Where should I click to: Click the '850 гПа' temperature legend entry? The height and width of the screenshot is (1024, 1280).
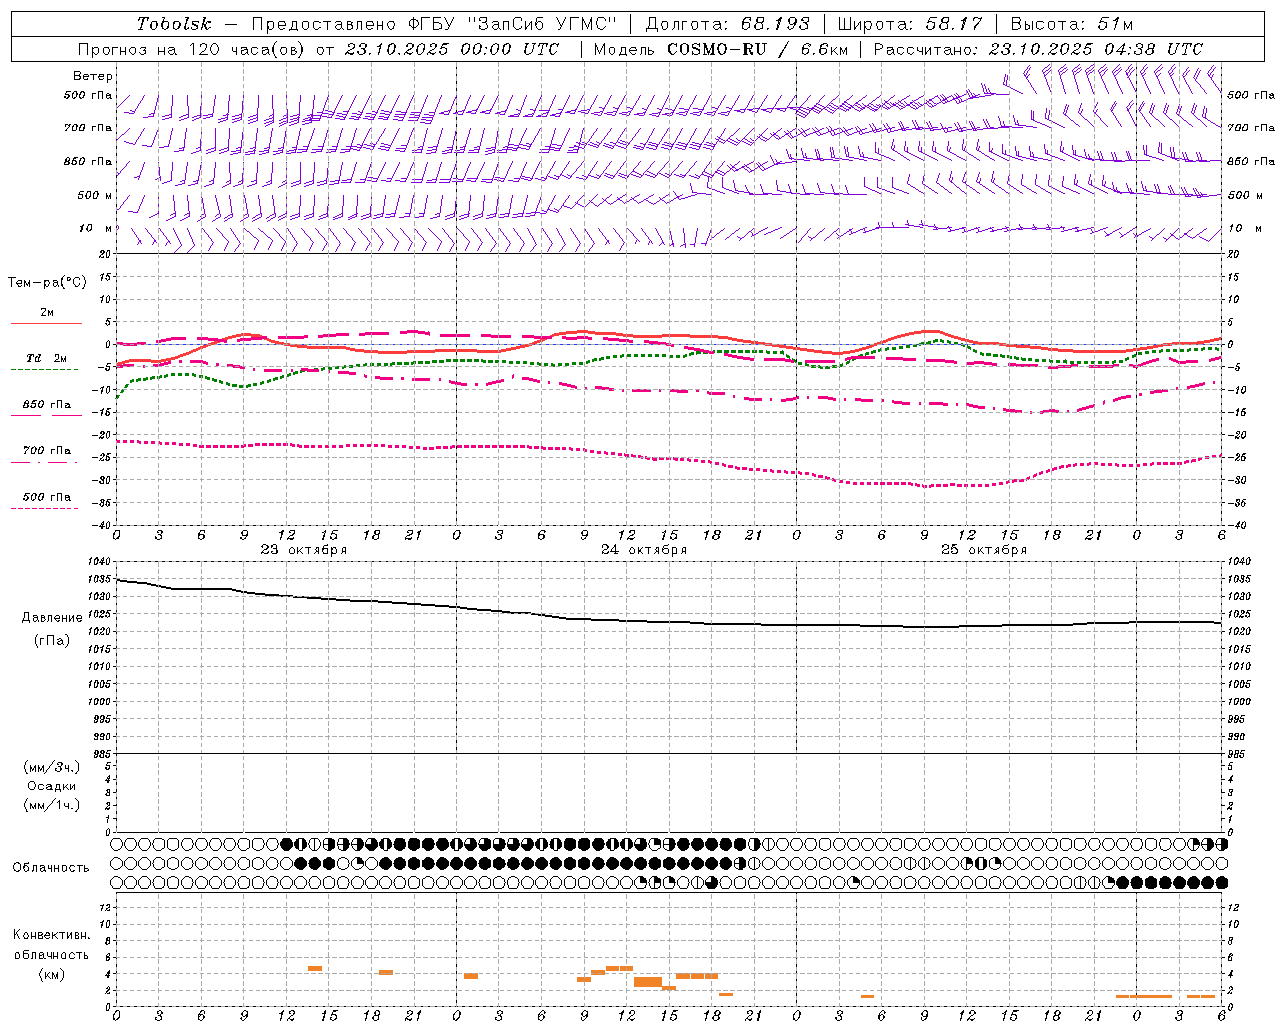pos(46,405)
